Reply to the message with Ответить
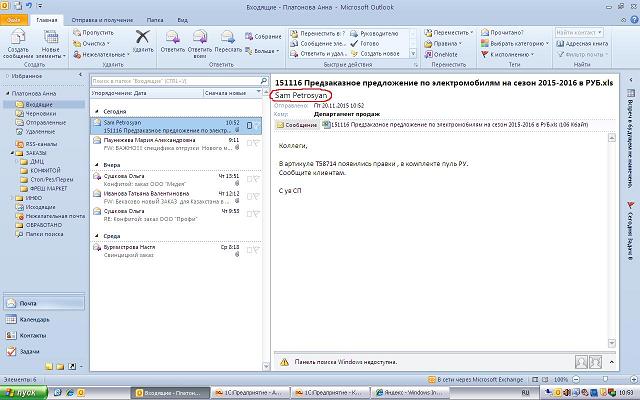The image size is (640, 400). click(x=173, y=41)
